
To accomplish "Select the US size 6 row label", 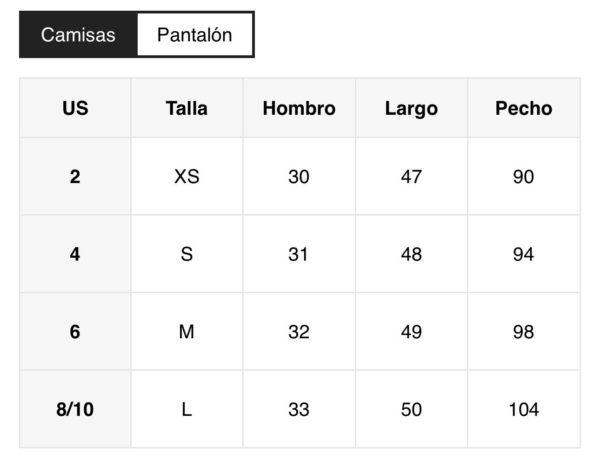I will tap(75, 332).
